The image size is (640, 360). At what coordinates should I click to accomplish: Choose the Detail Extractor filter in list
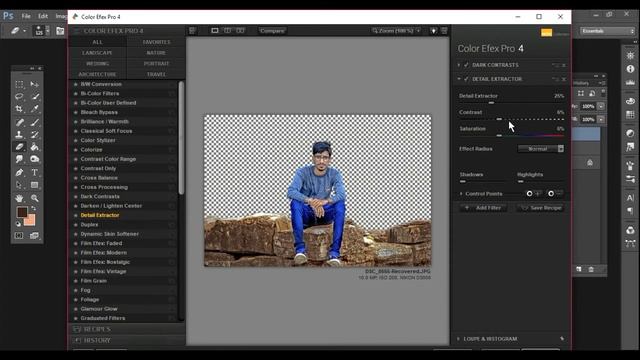point(100,215)
